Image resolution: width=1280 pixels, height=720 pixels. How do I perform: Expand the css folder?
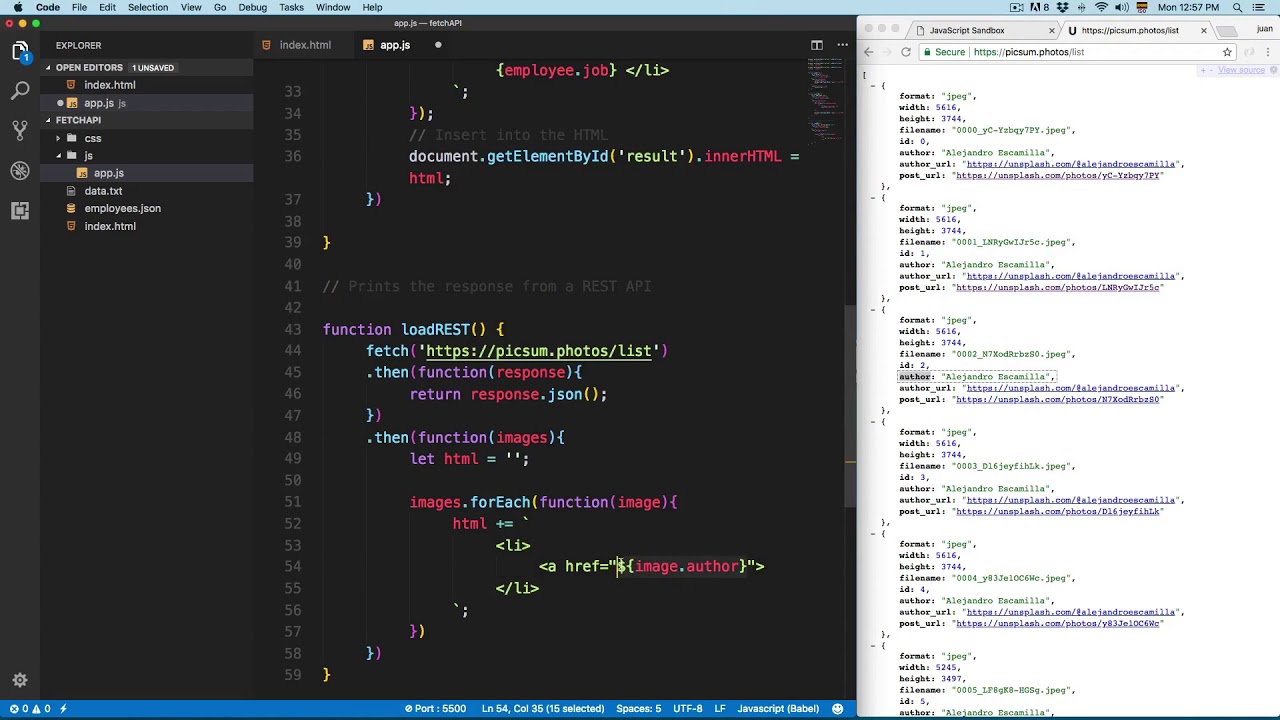pos(92,138)
